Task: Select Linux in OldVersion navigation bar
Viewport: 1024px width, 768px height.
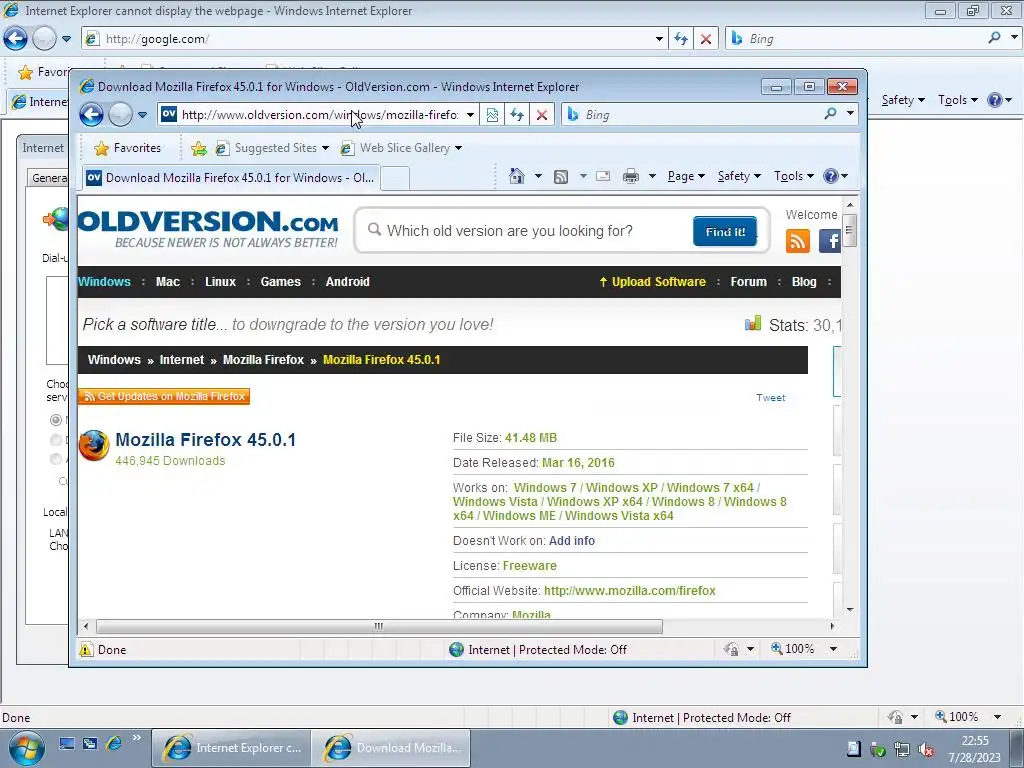Action: (x=220, y=281)
